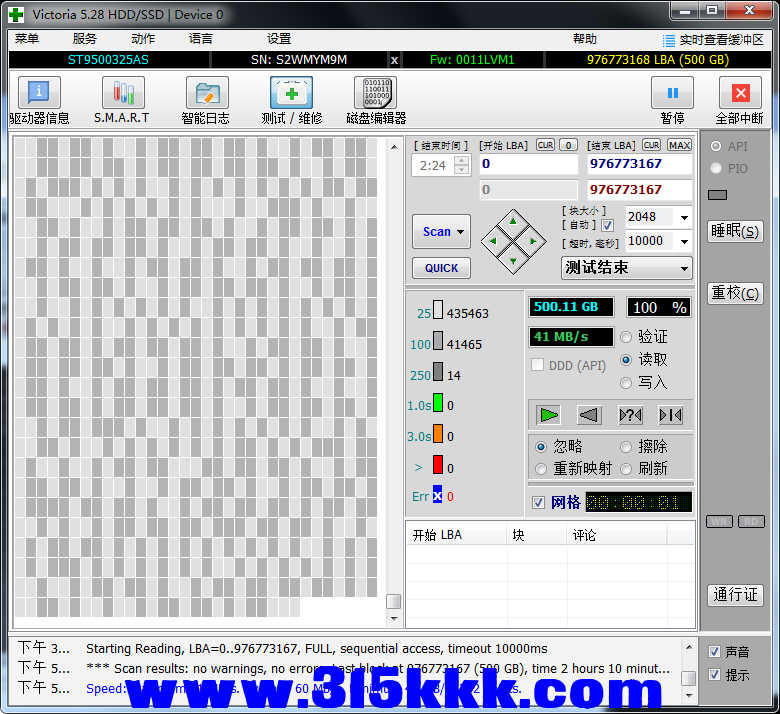Click the 暂停 pause icon
Viewport: 780px width, 714px height.
(x=673, y=93)
